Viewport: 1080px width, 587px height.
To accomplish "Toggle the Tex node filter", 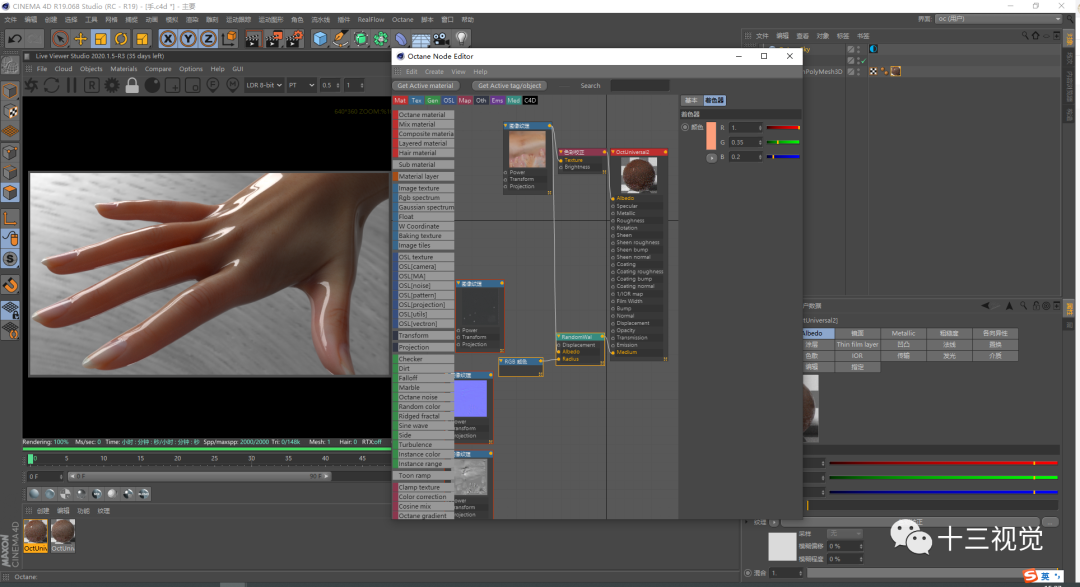I will pos(417,101).
